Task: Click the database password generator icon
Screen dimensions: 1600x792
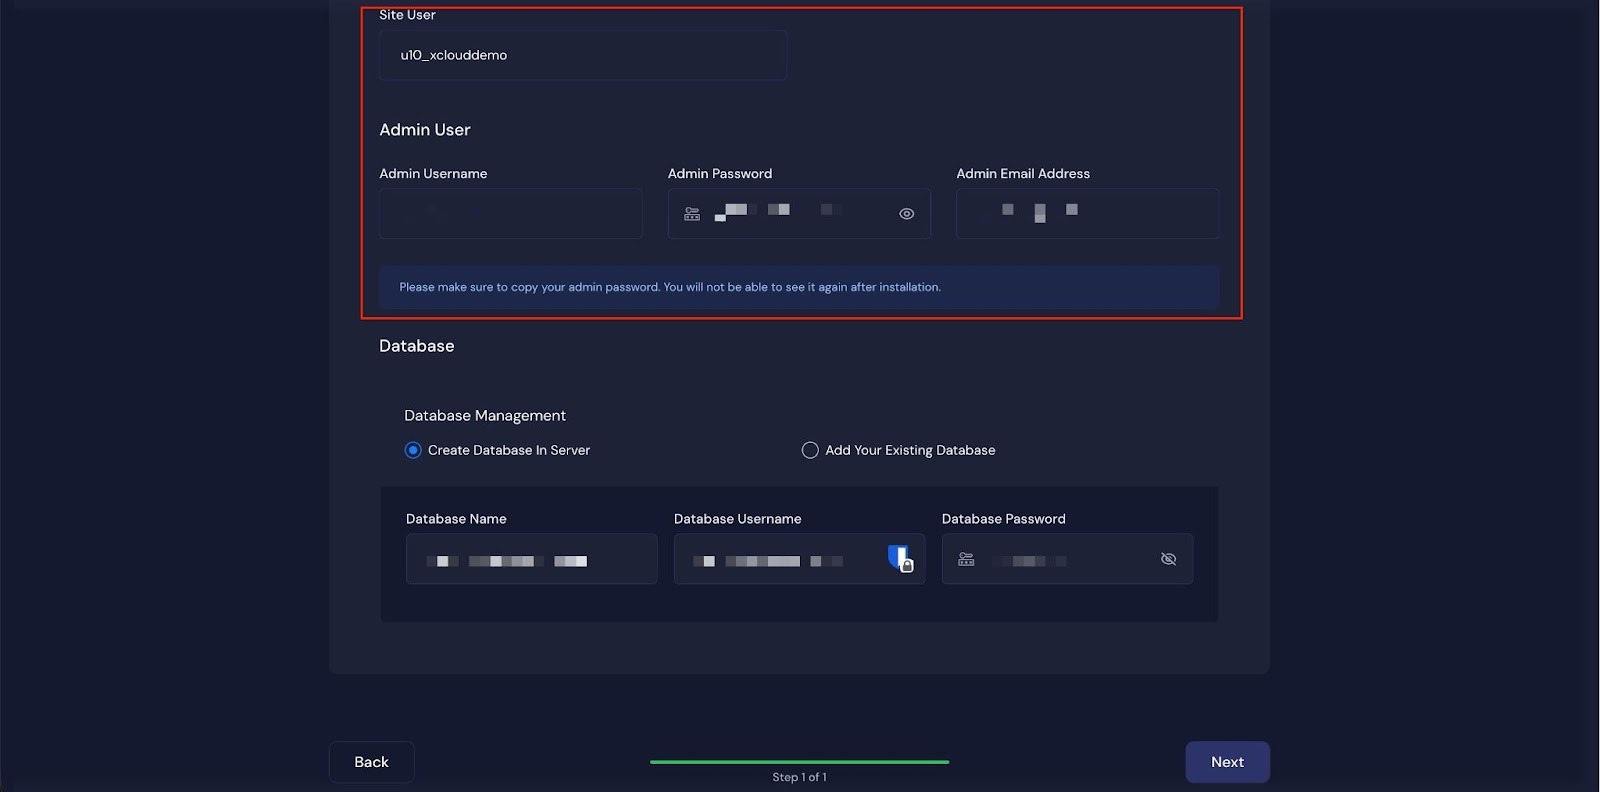Action: click(966, 559)
